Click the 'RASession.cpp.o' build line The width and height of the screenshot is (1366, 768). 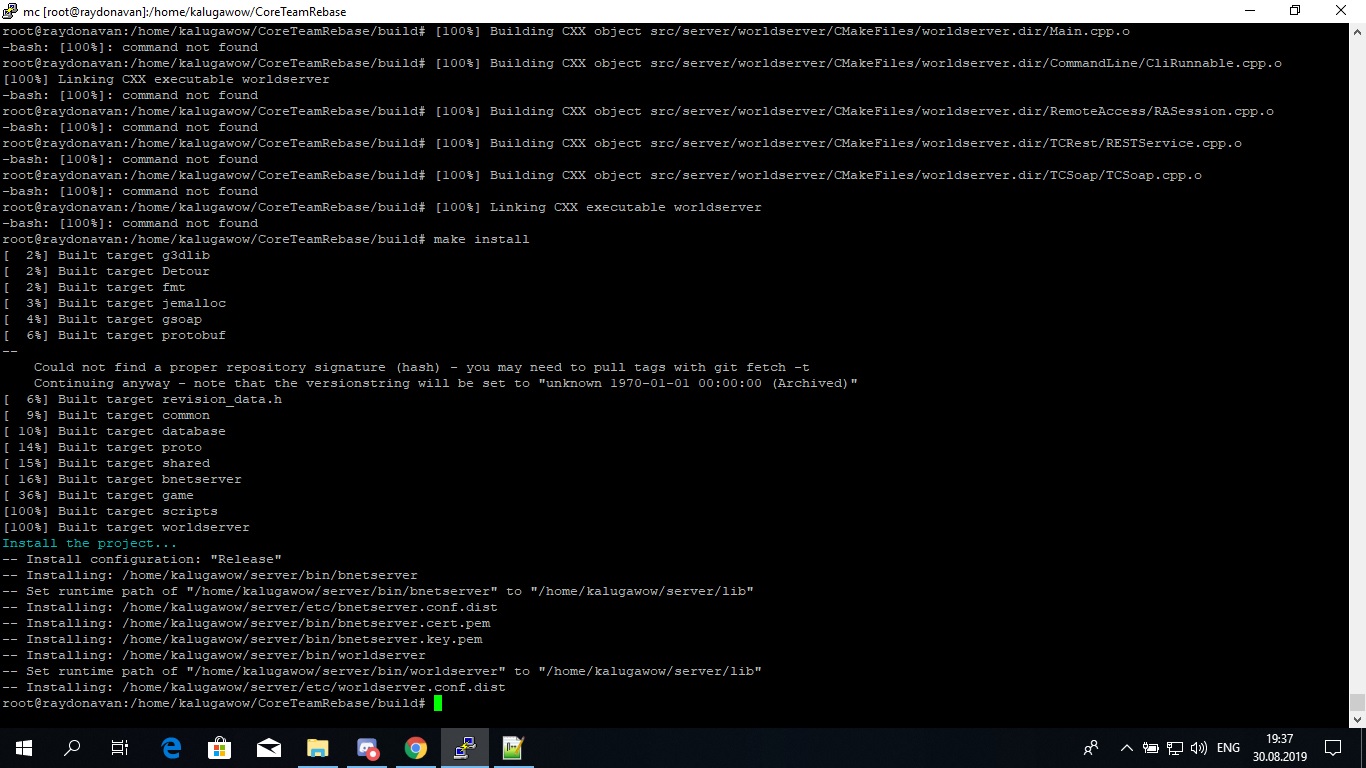[638, 111]
